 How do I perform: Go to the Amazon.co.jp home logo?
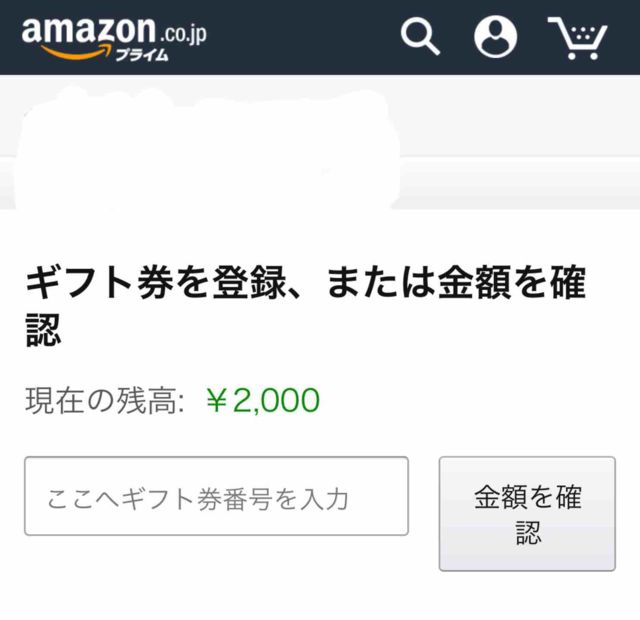point(113,37)
